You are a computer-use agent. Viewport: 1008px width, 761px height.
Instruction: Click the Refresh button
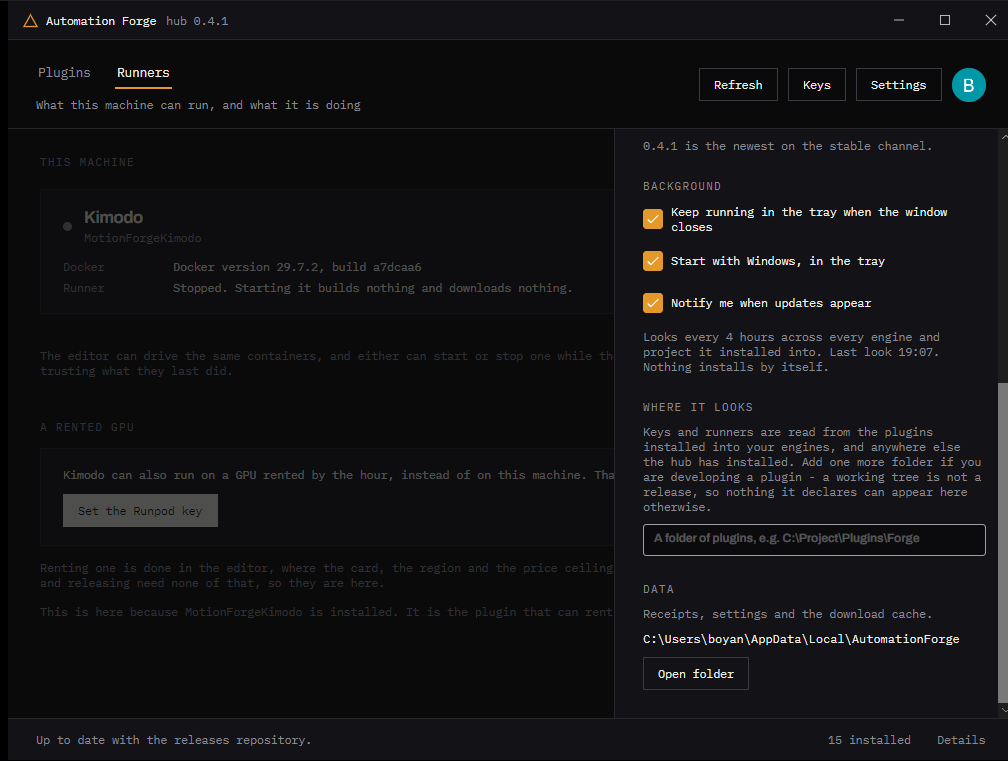(x=738, y=85)
